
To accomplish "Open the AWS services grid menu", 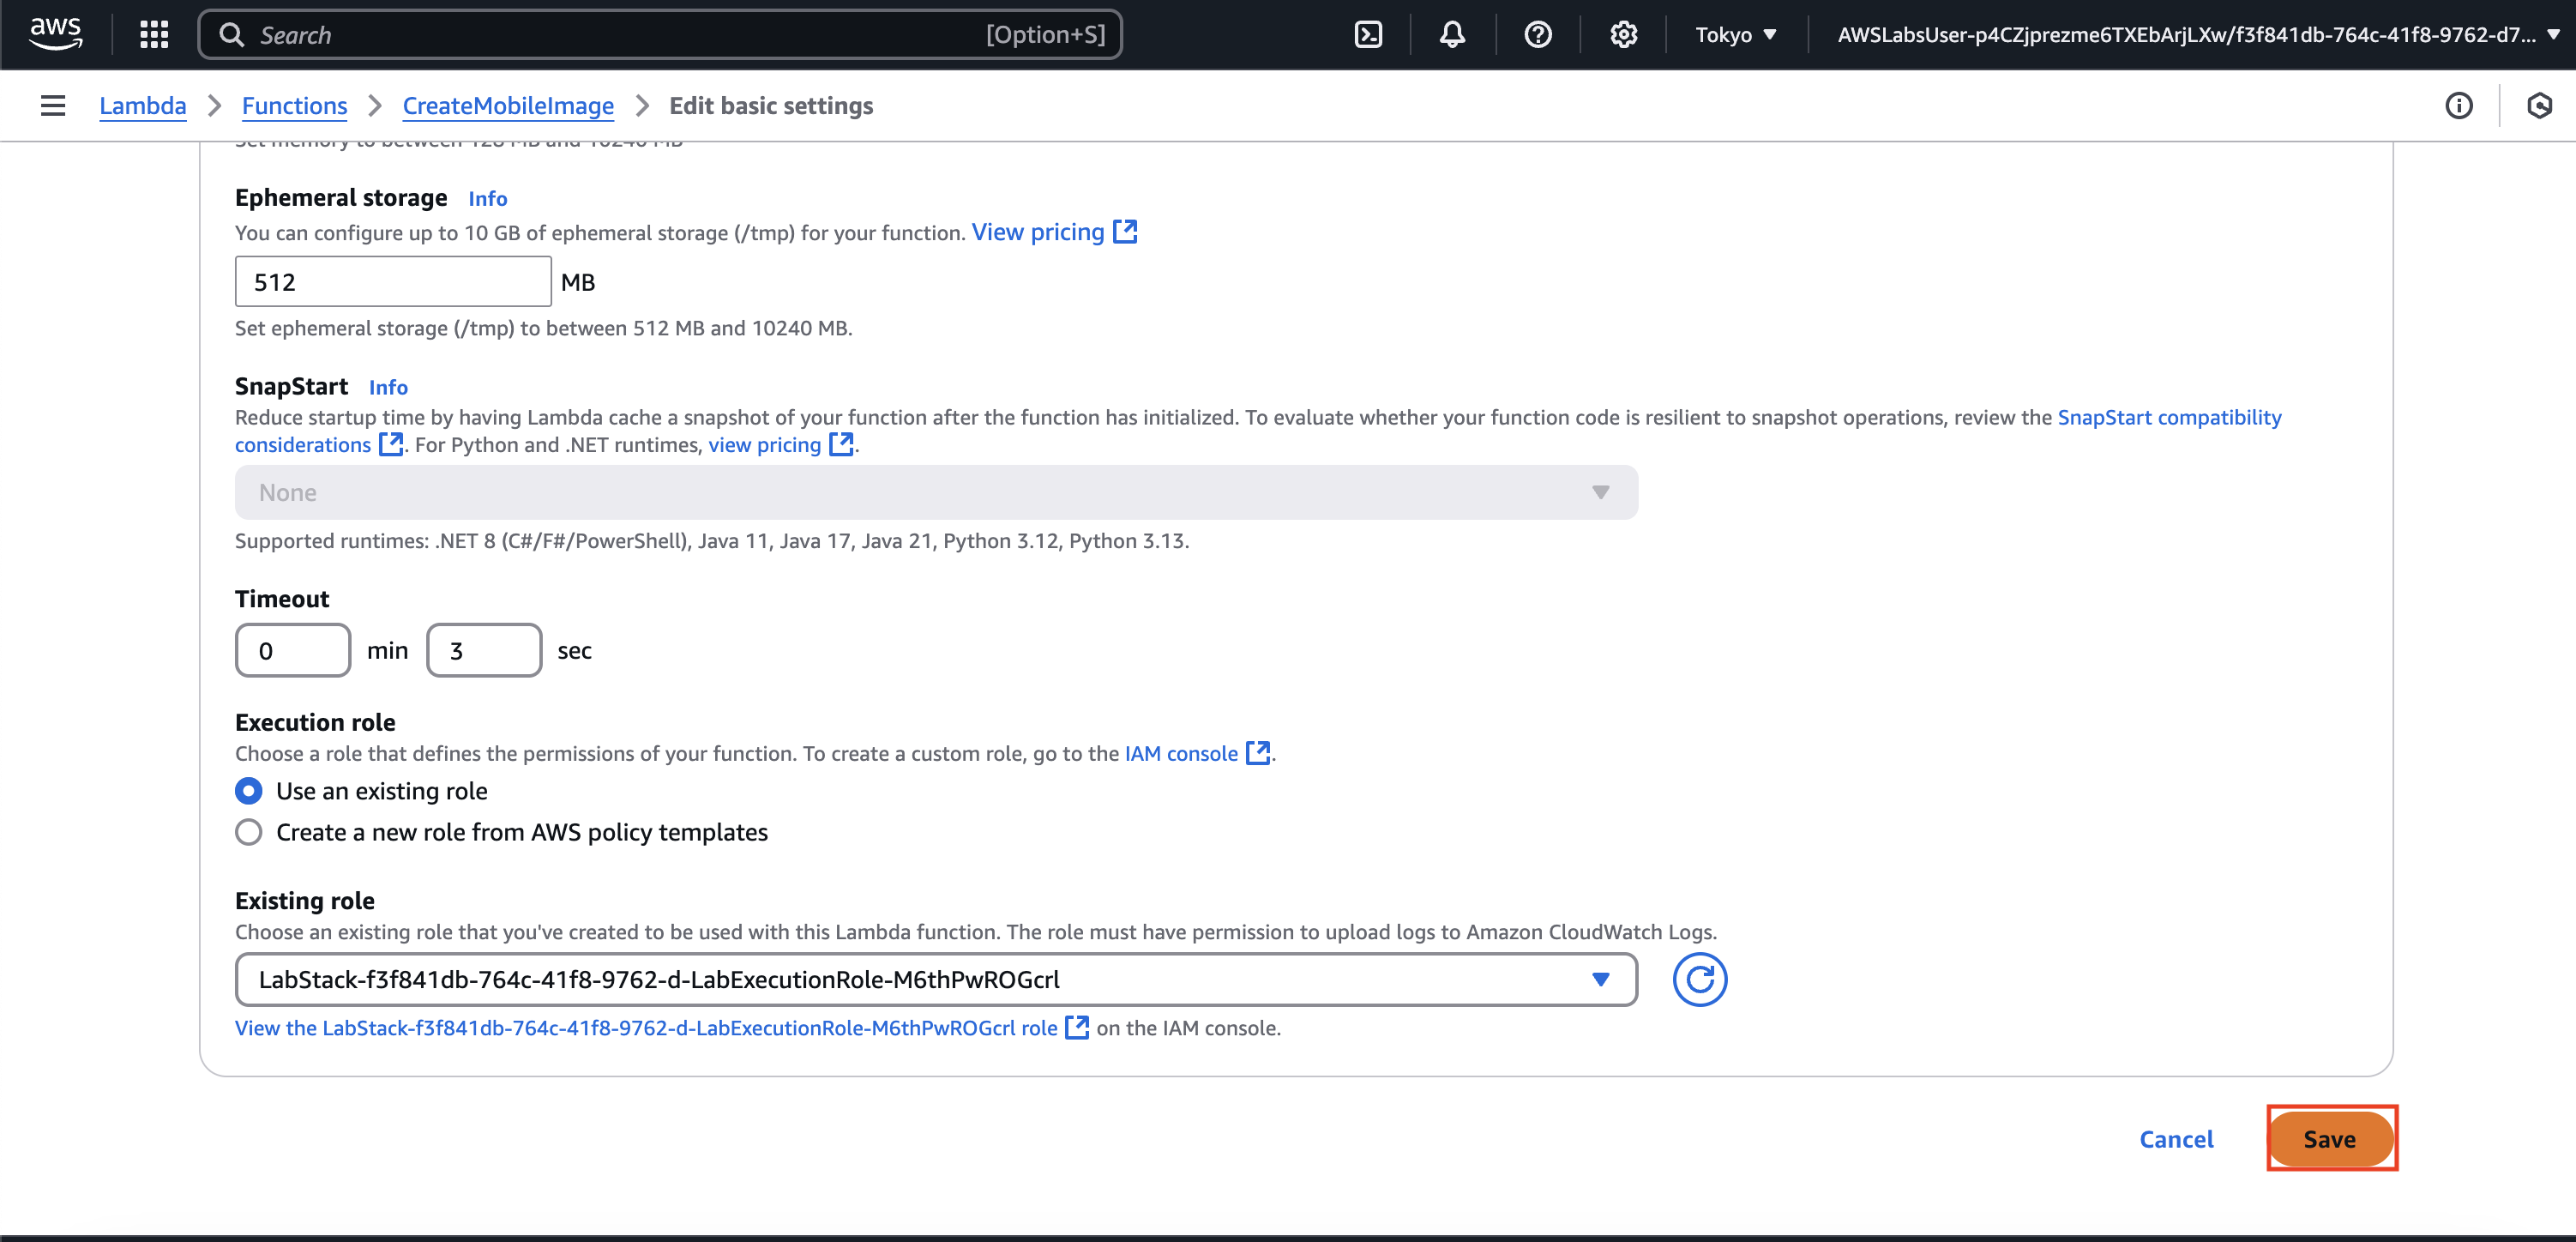I will 153,35.
